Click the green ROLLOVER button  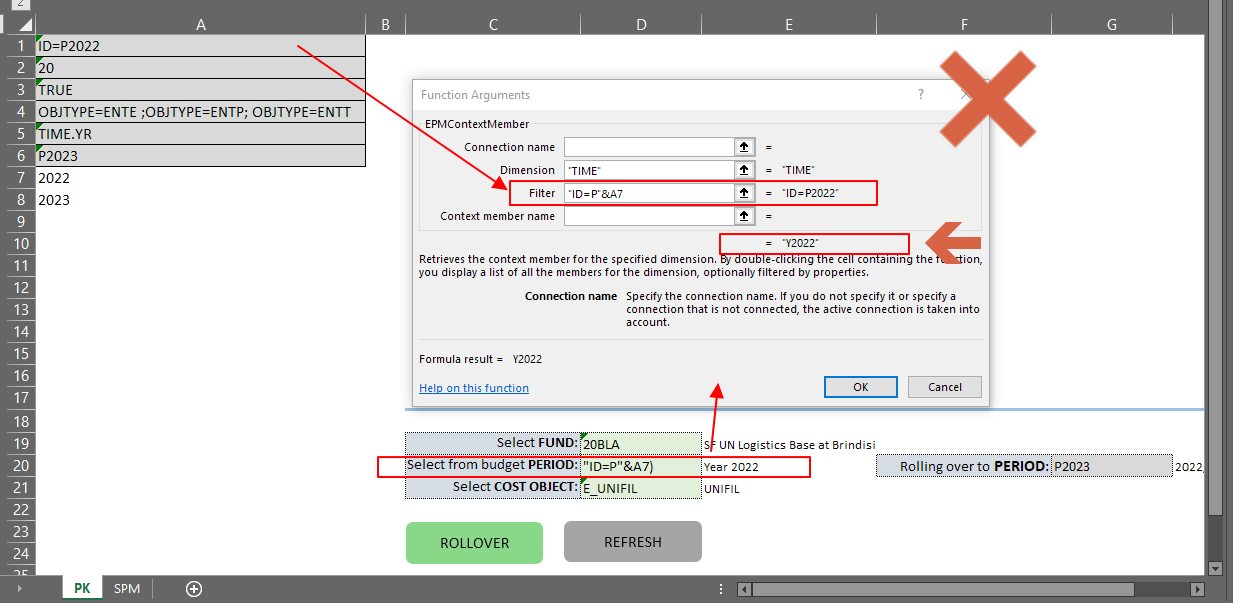474,543
